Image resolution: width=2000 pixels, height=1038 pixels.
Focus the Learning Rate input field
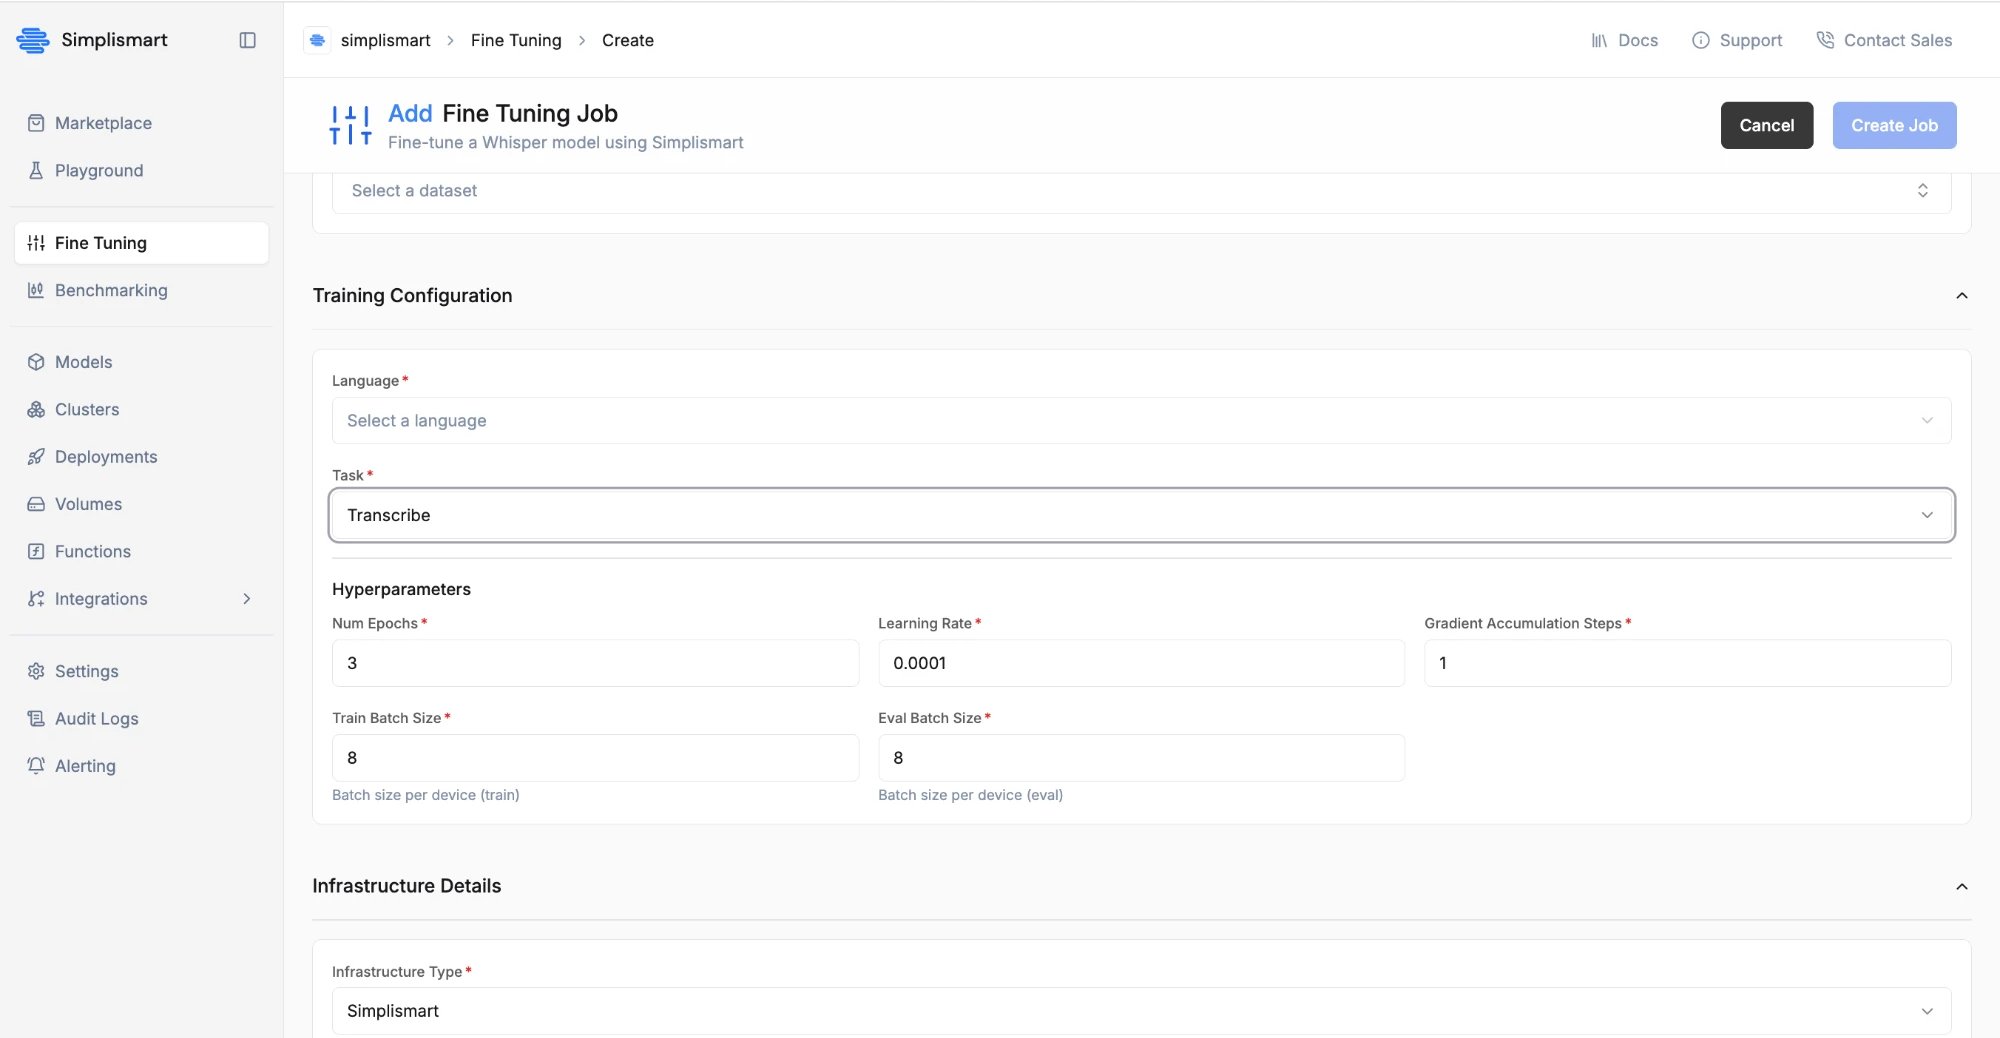pos(1141,663)
